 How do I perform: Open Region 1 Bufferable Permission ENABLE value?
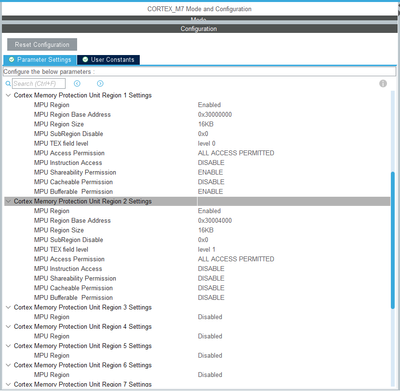210,192
